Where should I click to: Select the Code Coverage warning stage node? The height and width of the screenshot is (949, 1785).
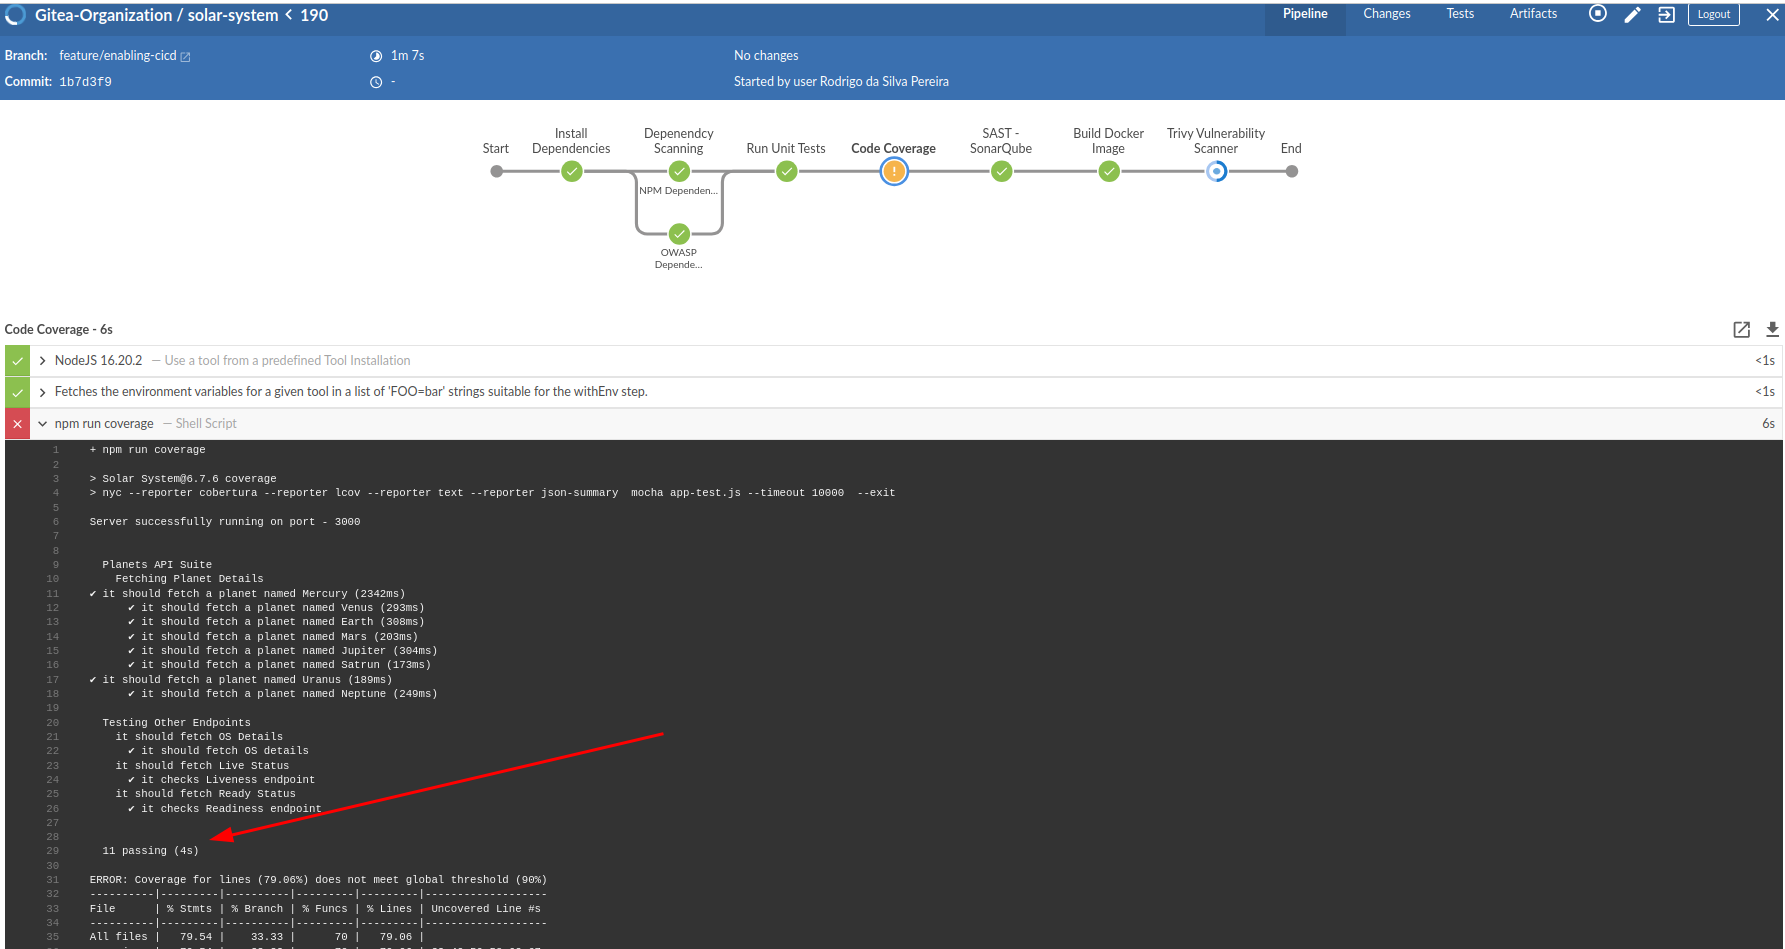click(x=894, y=171)
